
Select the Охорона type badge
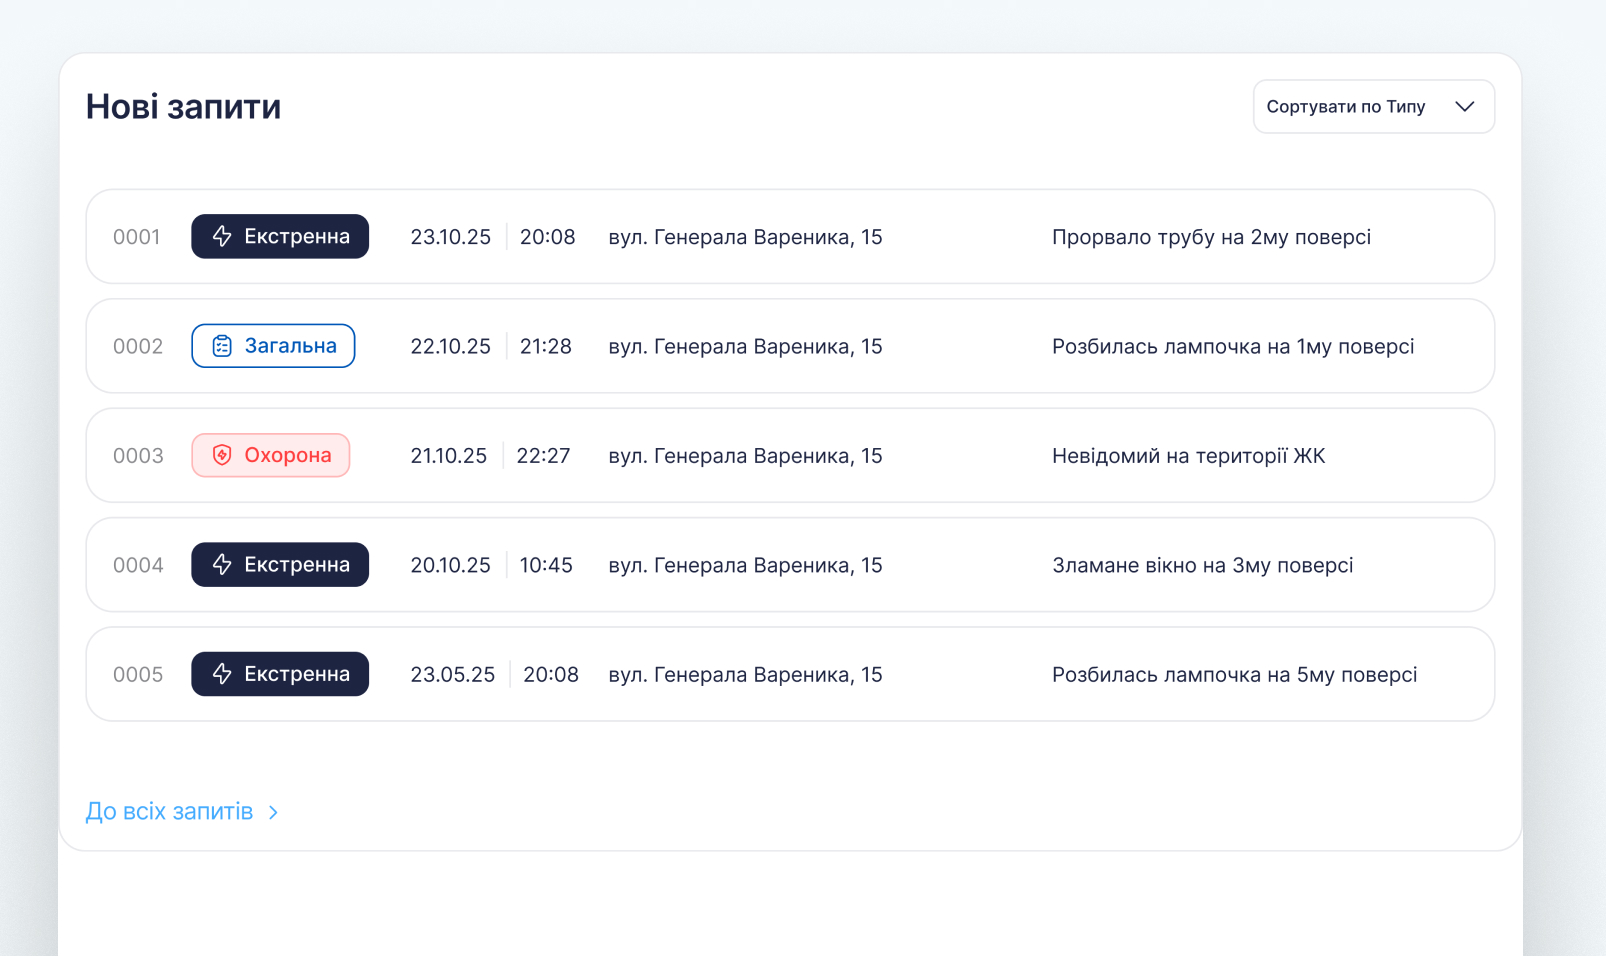pyautogui.click(x=270, y=455)
